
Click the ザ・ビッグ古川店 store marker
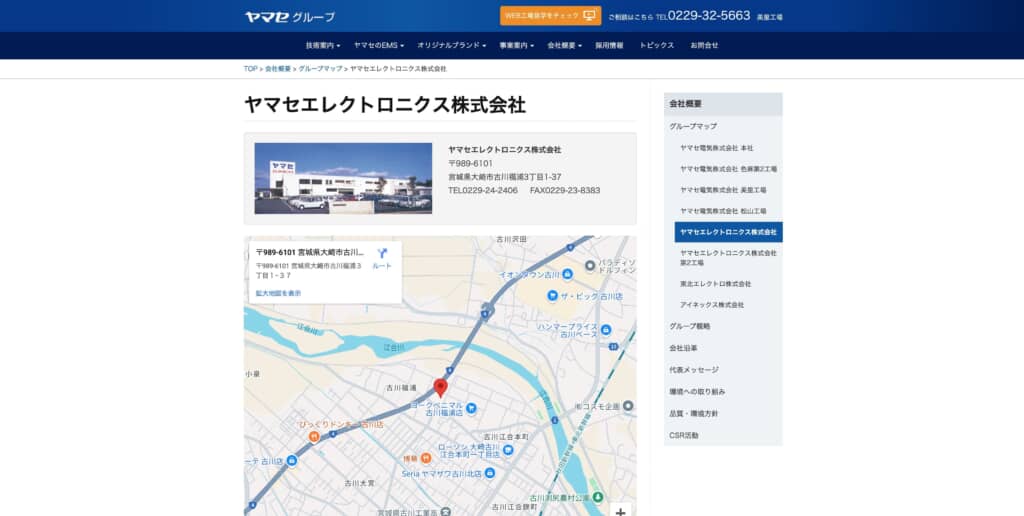[x=552, y=296]
